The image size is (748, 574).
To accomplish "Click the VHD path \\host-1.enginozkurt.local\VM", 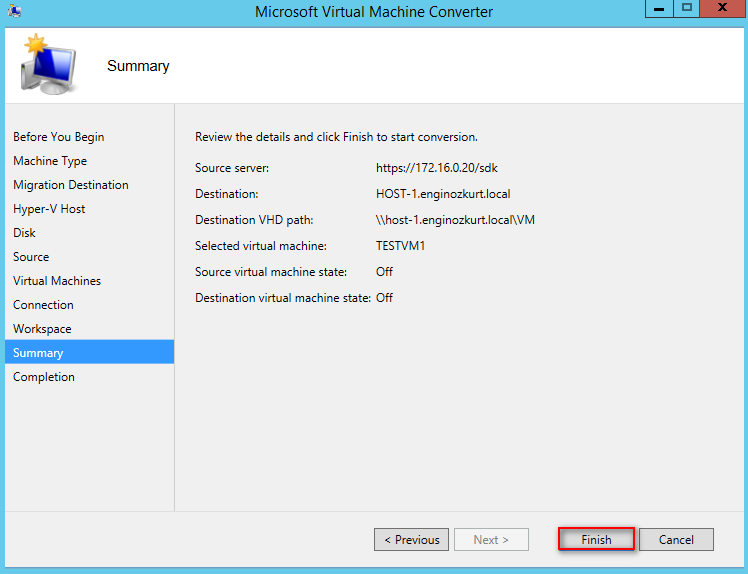I will click(455, 219).
